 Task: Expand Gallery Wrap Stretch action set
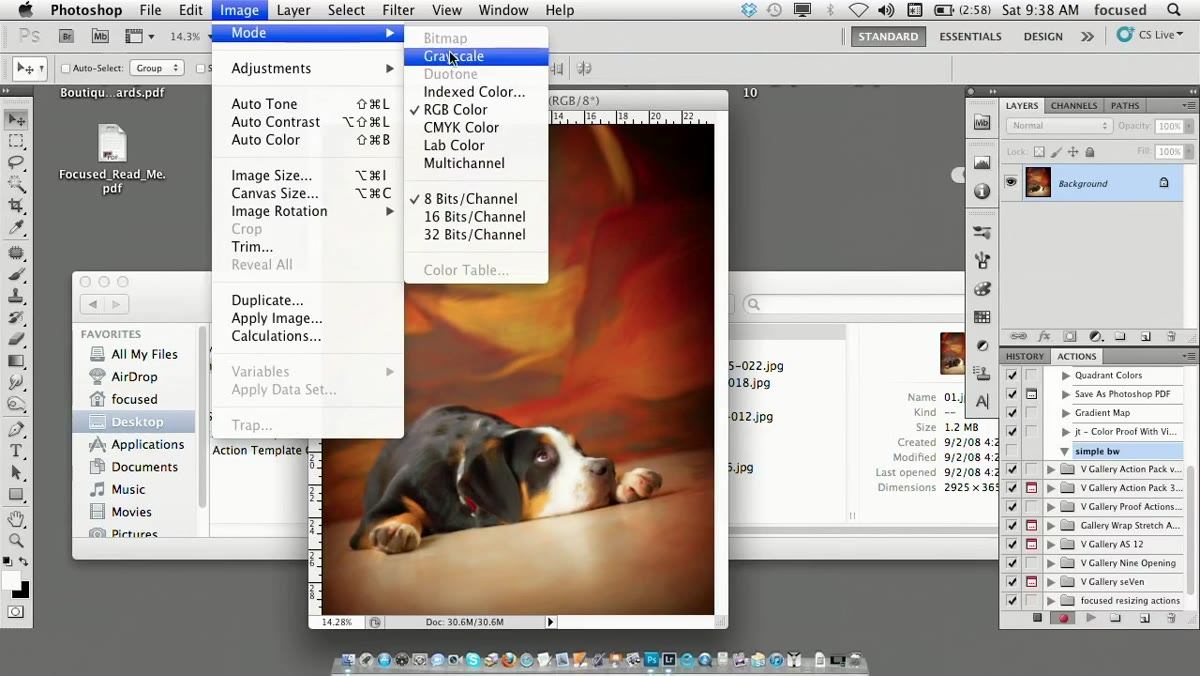point(1051,526)
